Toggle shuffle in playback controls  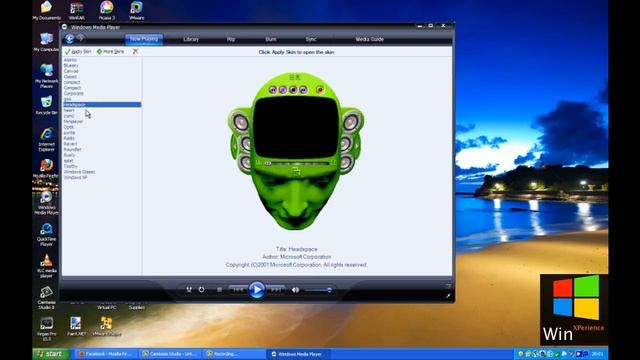pos(189,289)
